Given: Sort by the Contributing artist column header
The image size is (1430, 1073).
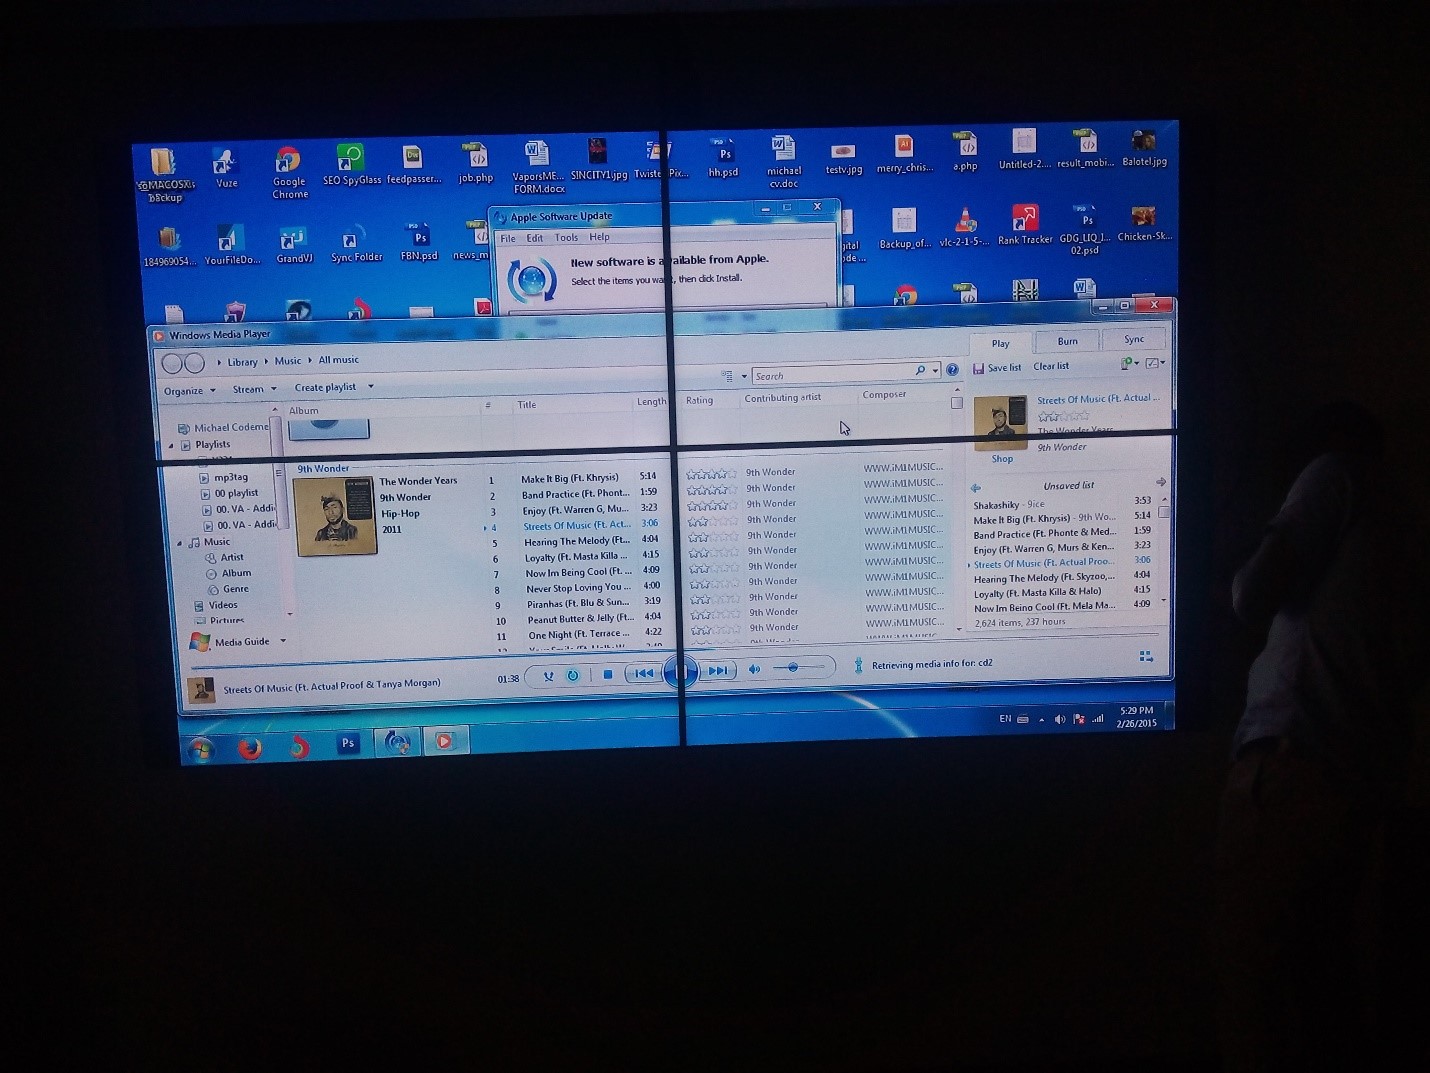Looking at the screenshot, I should pos(782,398).
